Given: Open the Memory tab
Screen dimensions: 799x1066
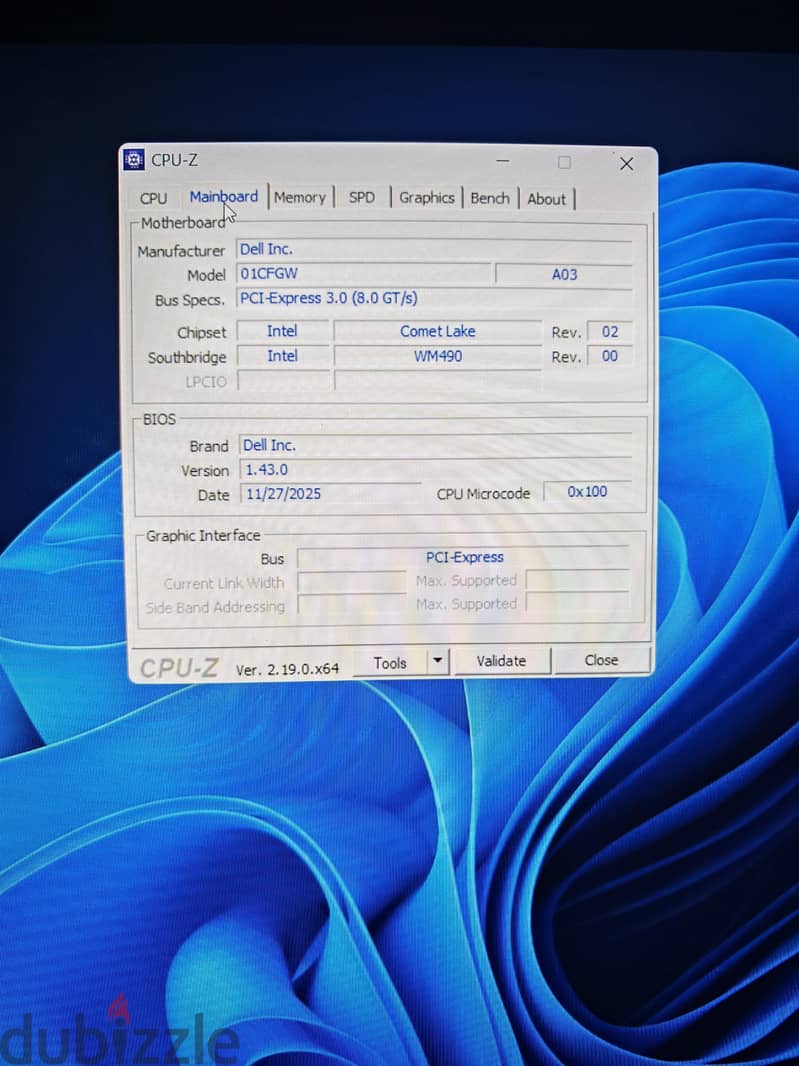Looking at the screenshot, I should (300, 197).
